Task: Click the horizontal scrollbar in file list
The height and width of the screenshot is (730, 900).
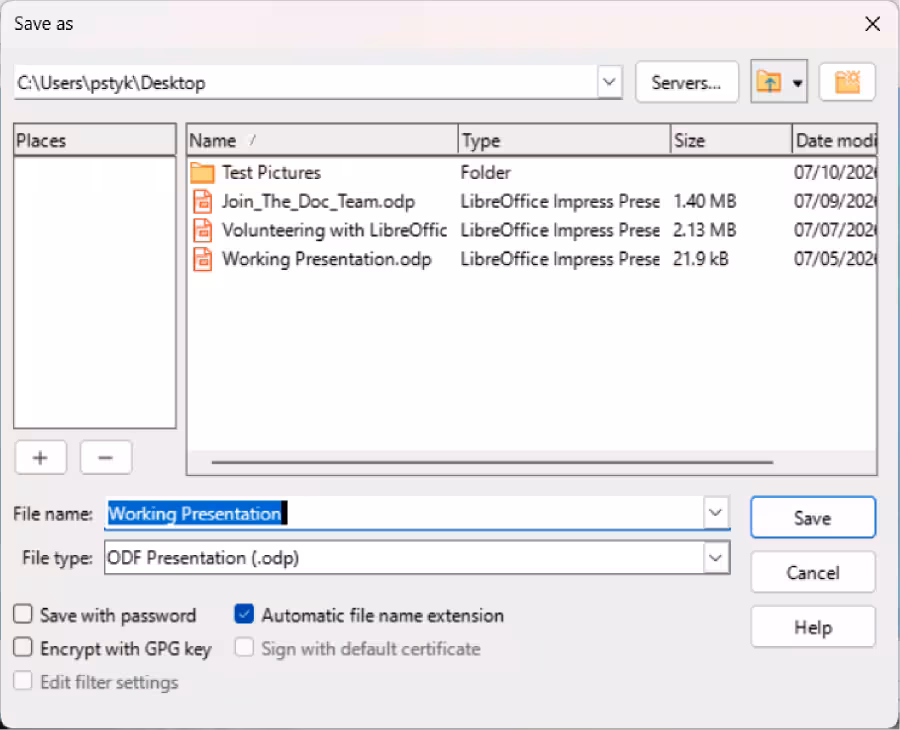Action: tap(492, 462)
